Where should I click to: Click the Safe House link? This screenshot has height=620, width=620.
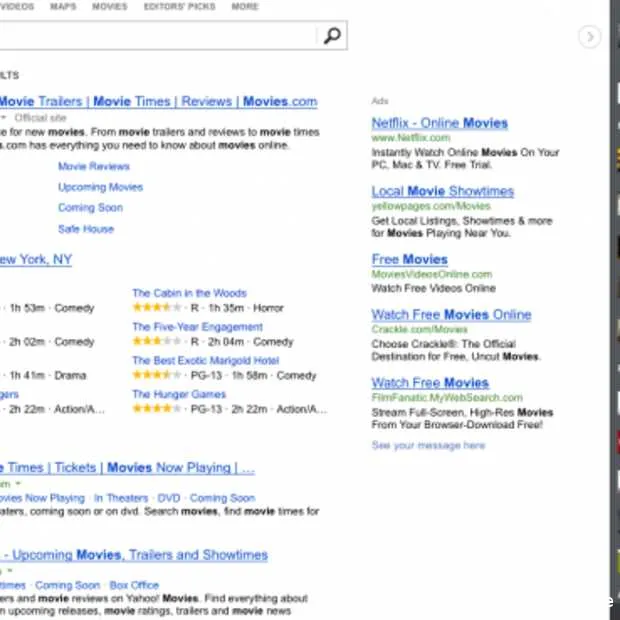tap(86, 229)
